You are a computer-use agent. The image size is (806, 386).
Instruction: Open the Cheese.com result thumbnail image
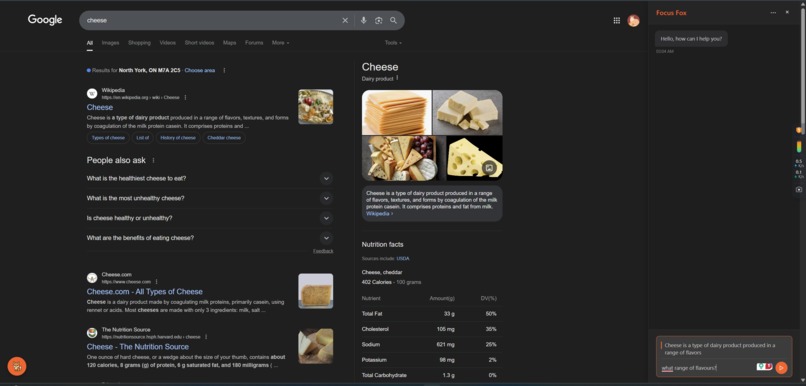316,291
